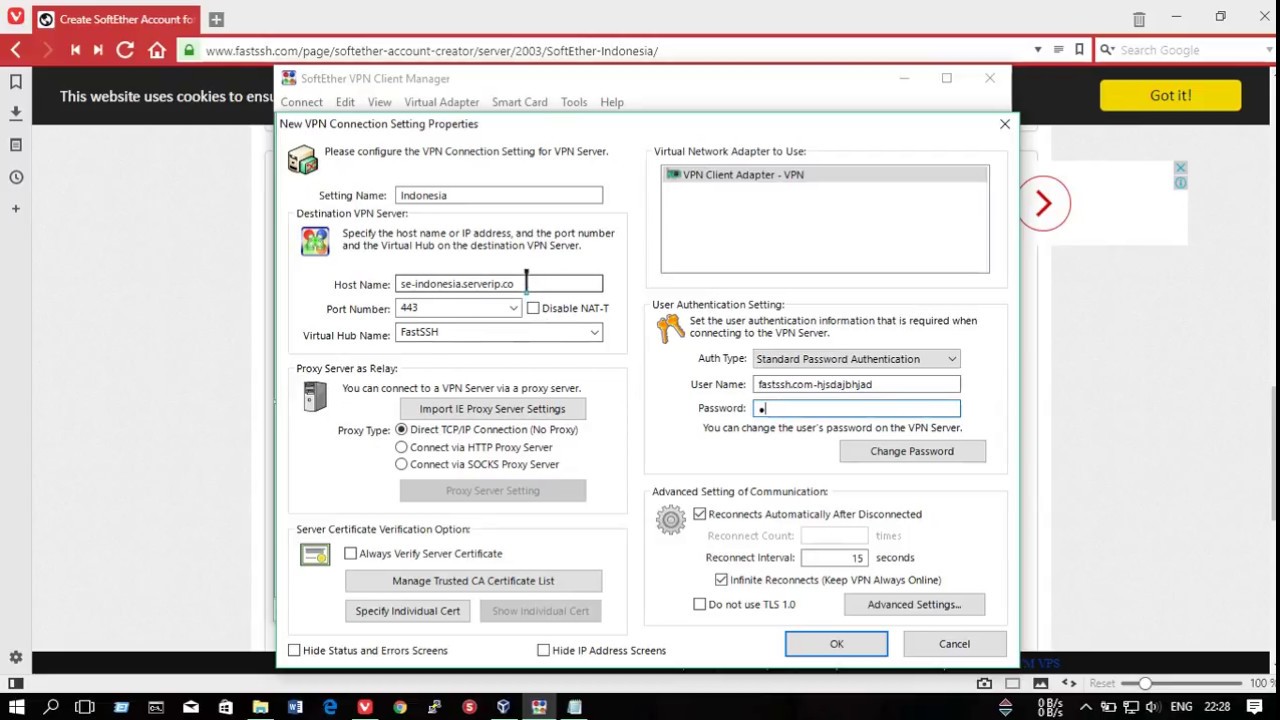This screenshot has width=1280, height=720.
Task: Open the Virtual Adapter menu
Action: pyautogui.click(x=441, y=102)
